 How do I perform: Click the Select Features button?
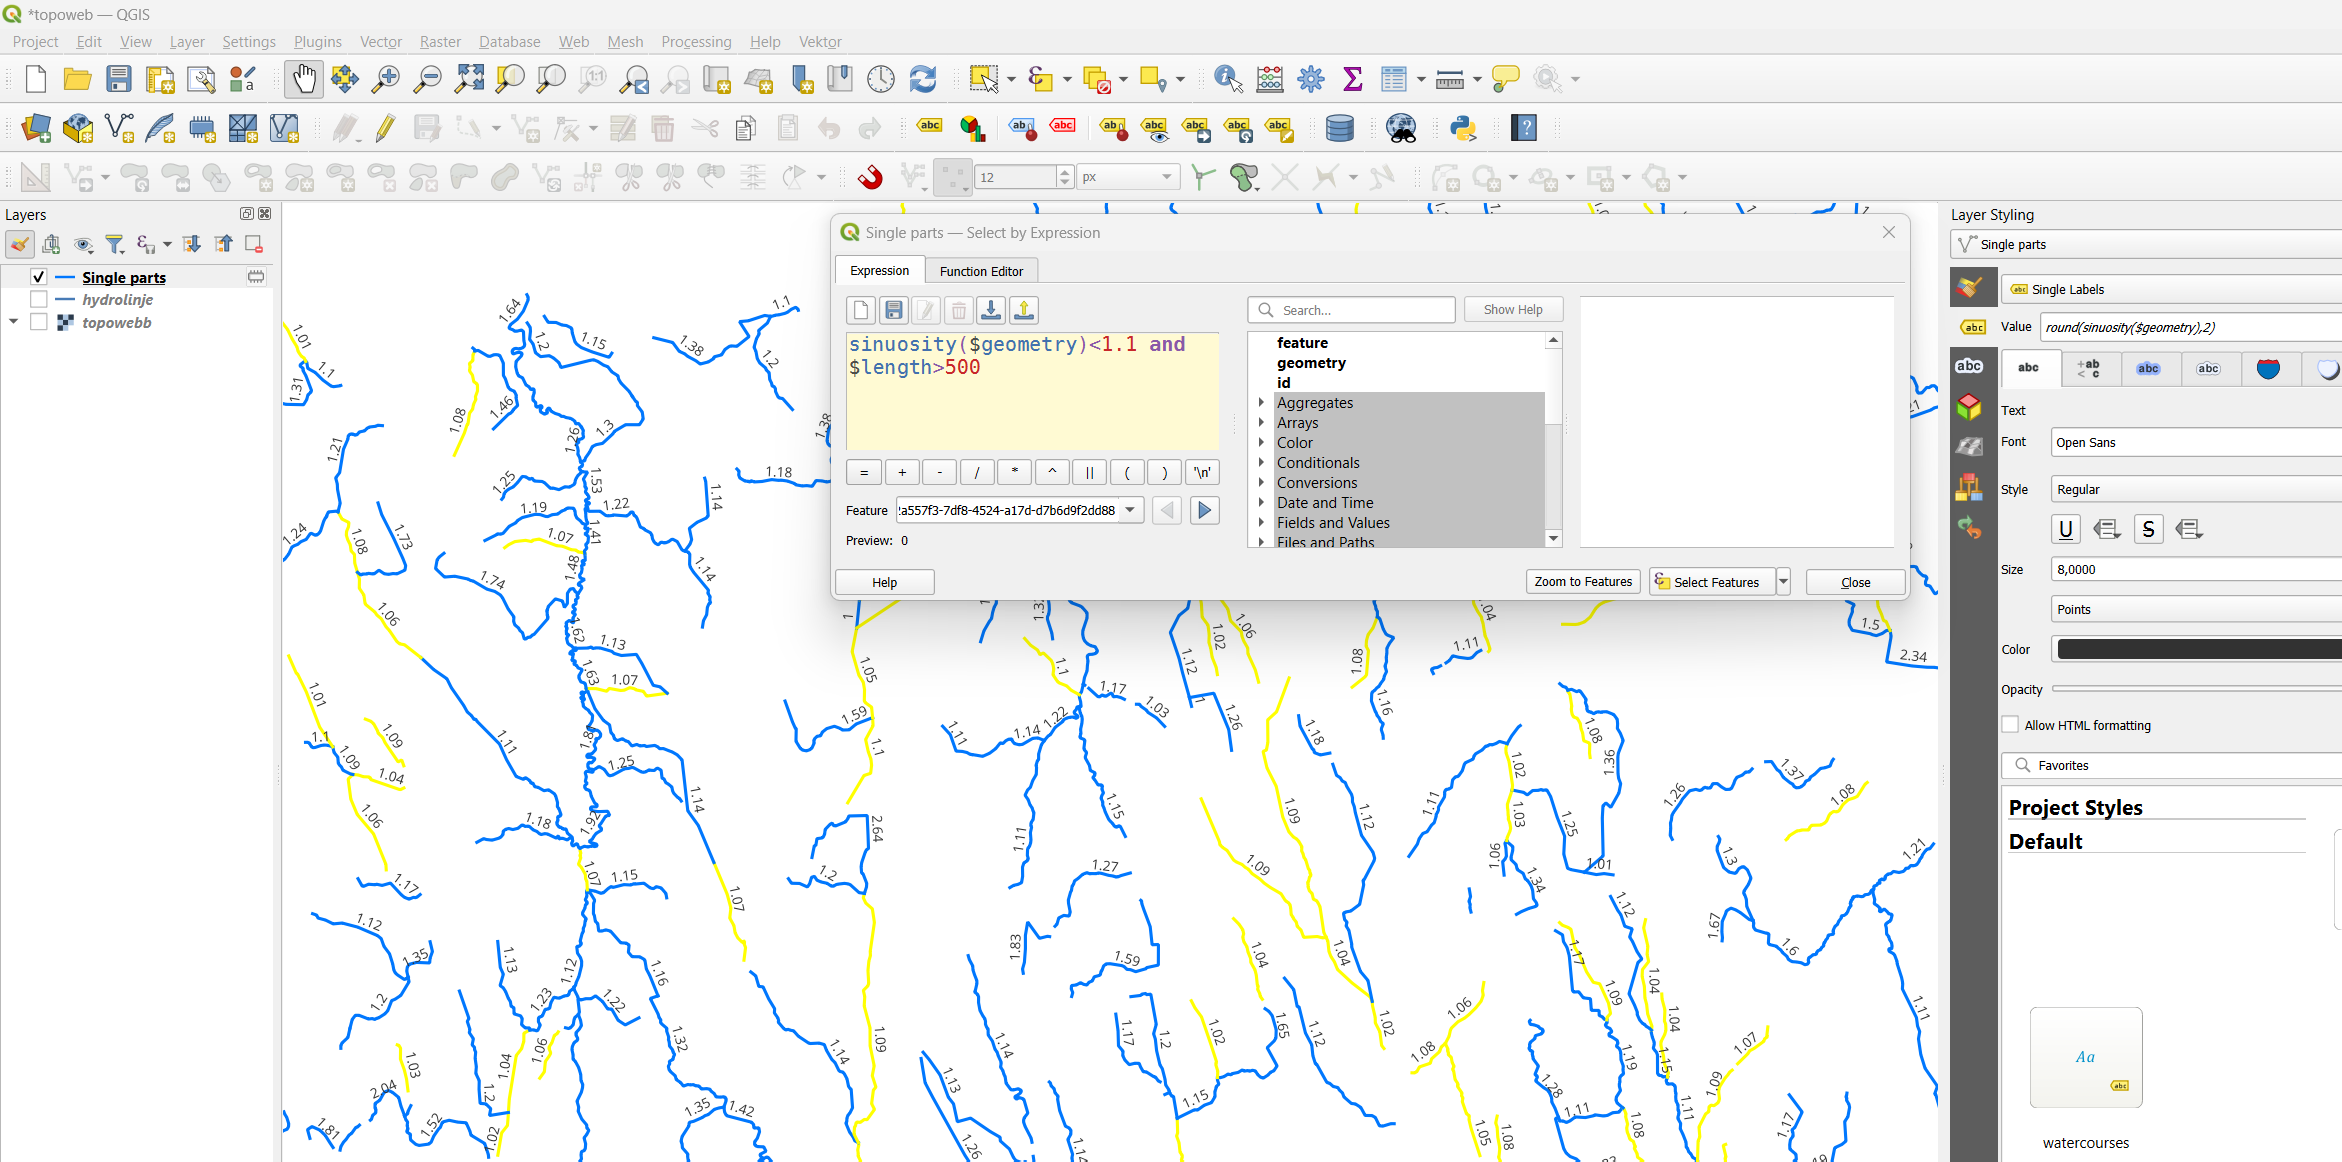(1712, 582)
